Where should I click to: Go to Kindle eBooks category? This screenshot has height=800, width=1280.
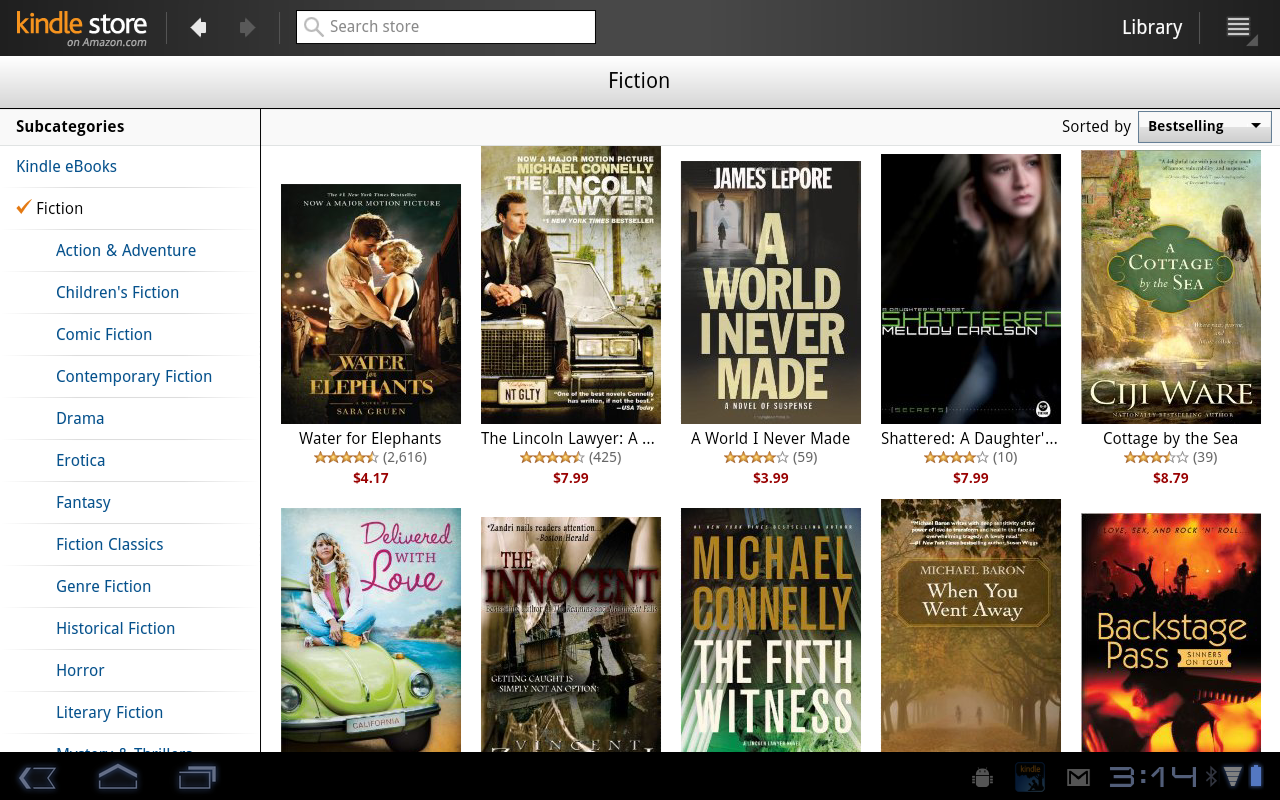pyautogui.click(x=66, y=166)
